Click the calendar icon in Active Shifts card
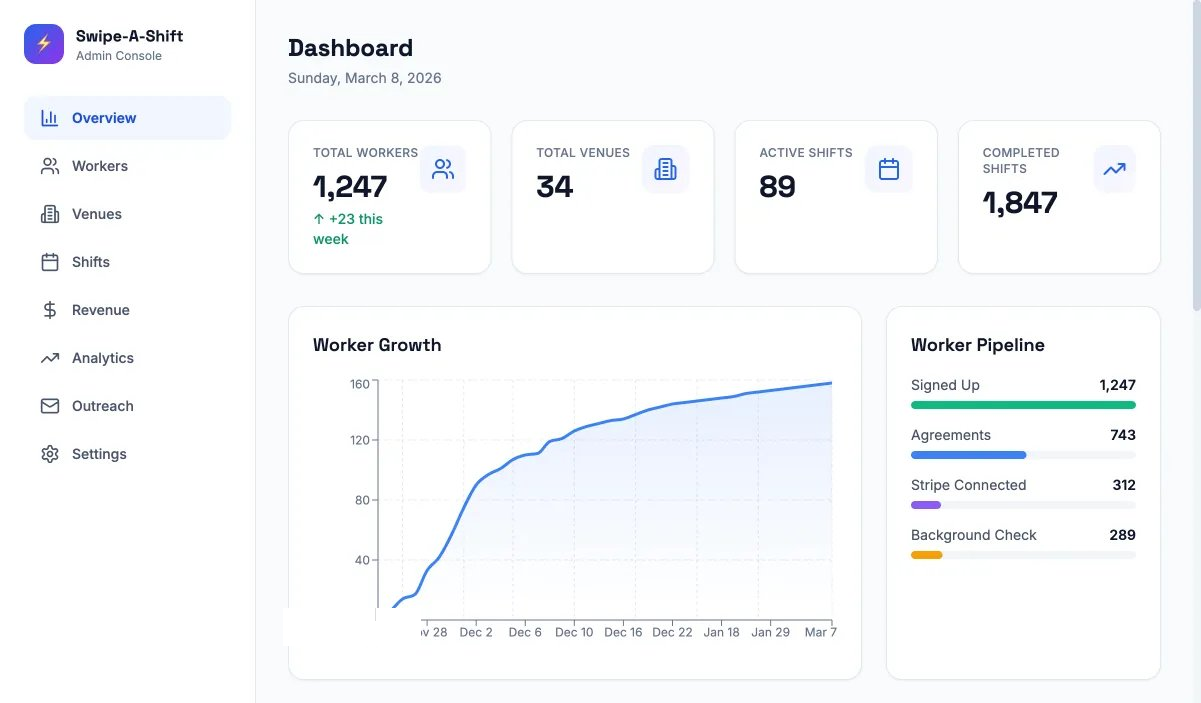The image size is (1201, 703). click(x=888, y=169)
